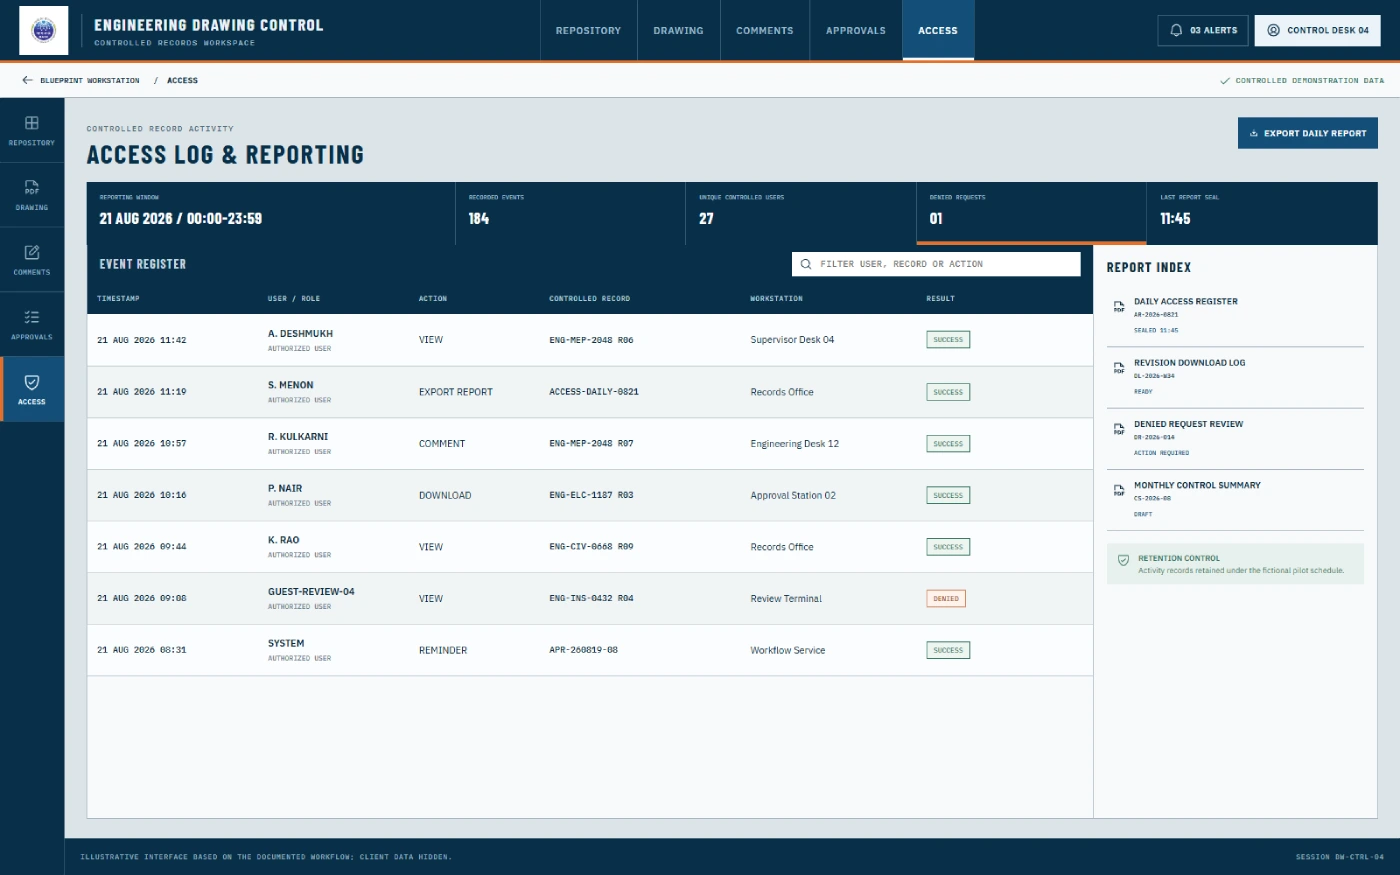This screenshot has width=1400, height=875.
Task: Select the Access shield sidebar icon
Action: pos(32,382)
